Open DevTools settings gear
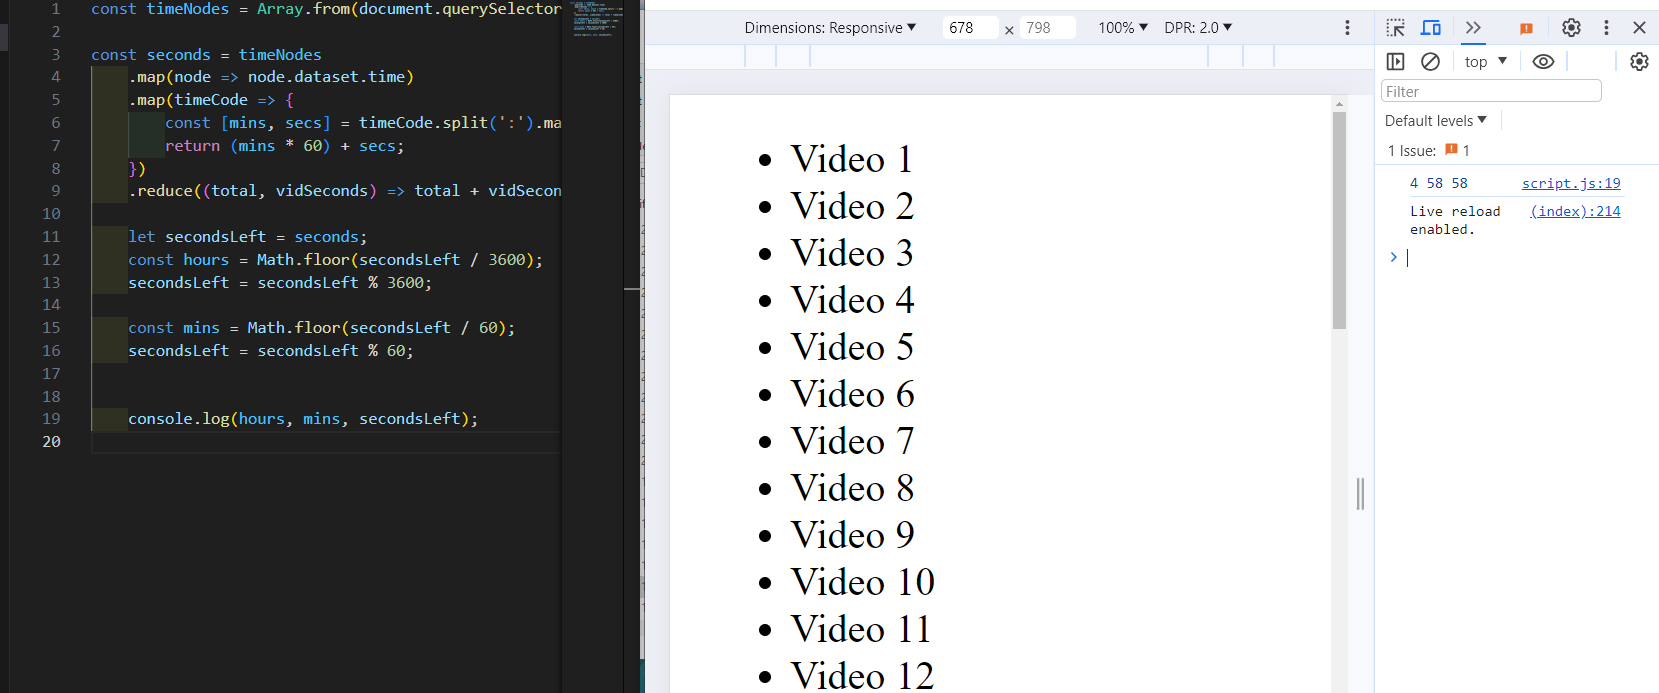The height and width of the screenshot is (693, 1659). click(1571, 28)
